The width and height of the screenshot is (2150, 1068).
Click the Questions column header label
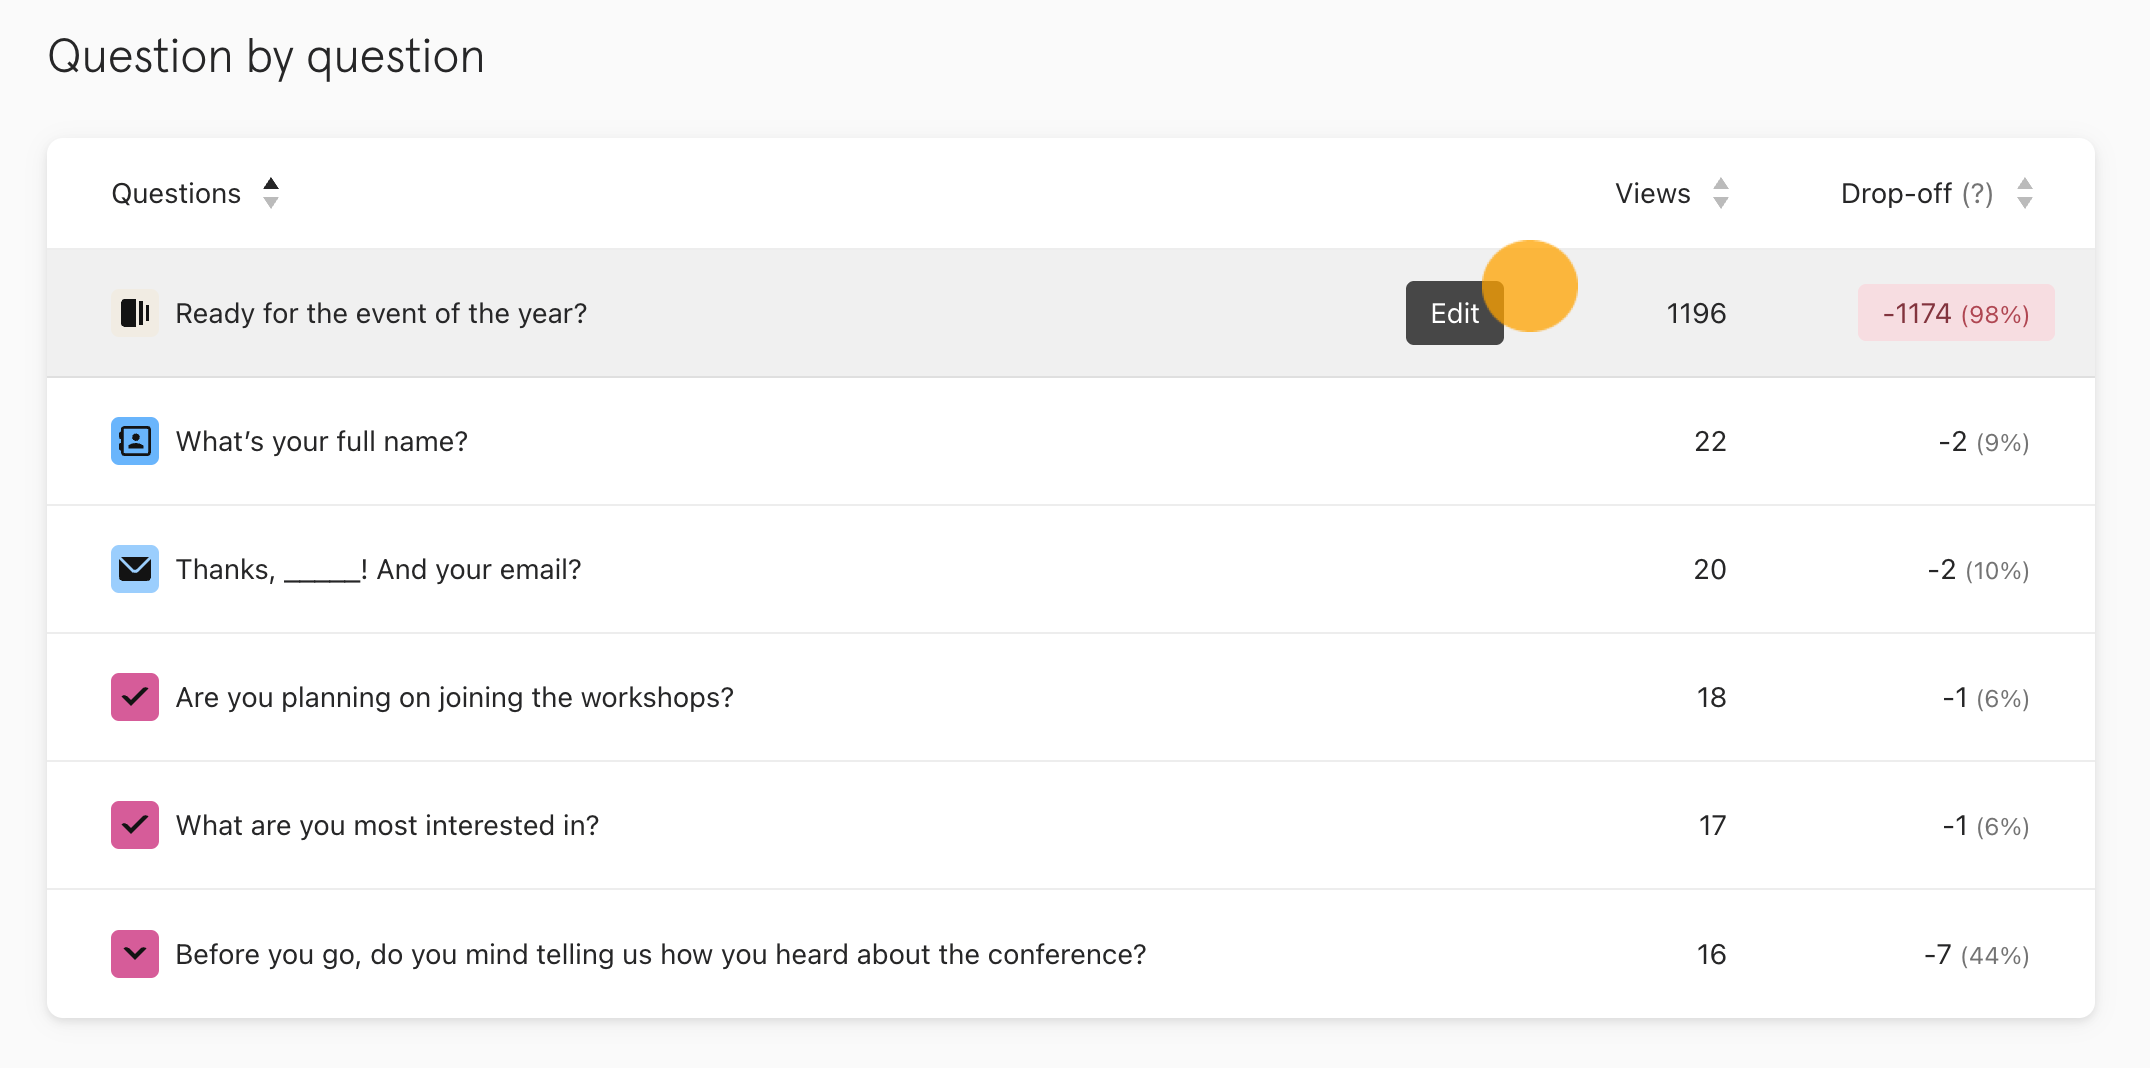[x=176, y=193]
